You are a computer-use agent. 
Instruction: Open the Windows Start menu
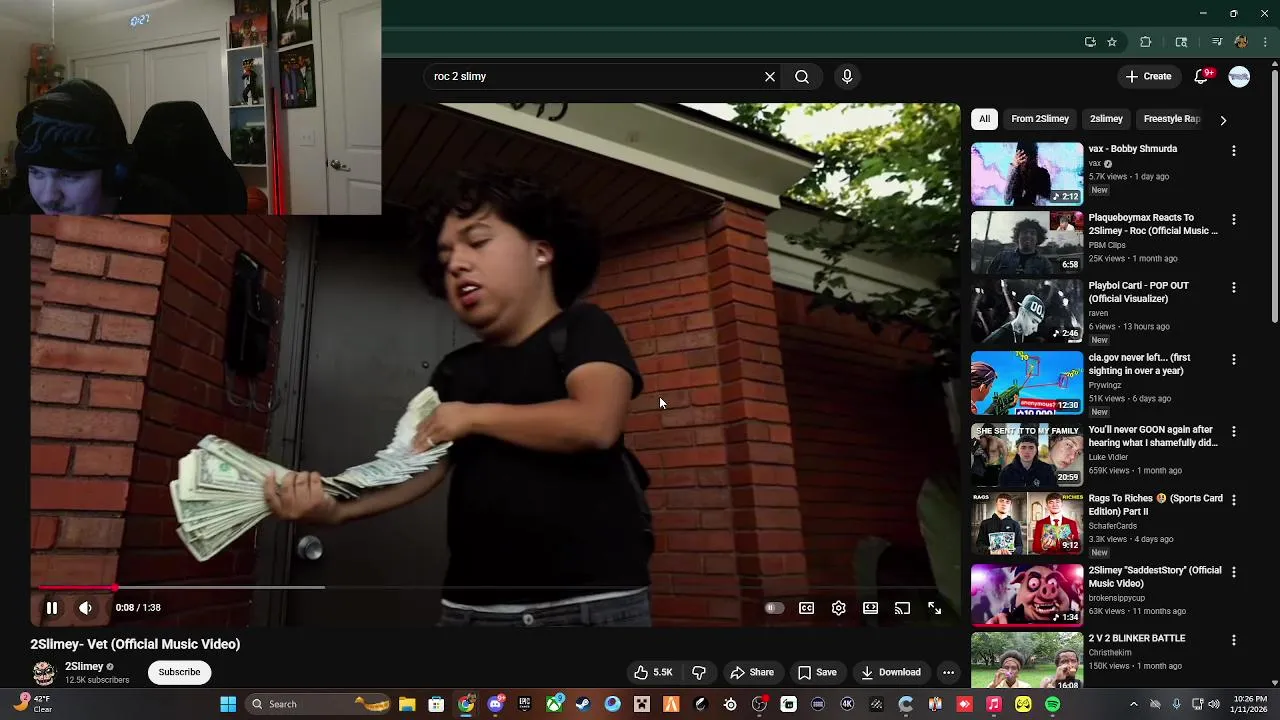click(228, 704)
